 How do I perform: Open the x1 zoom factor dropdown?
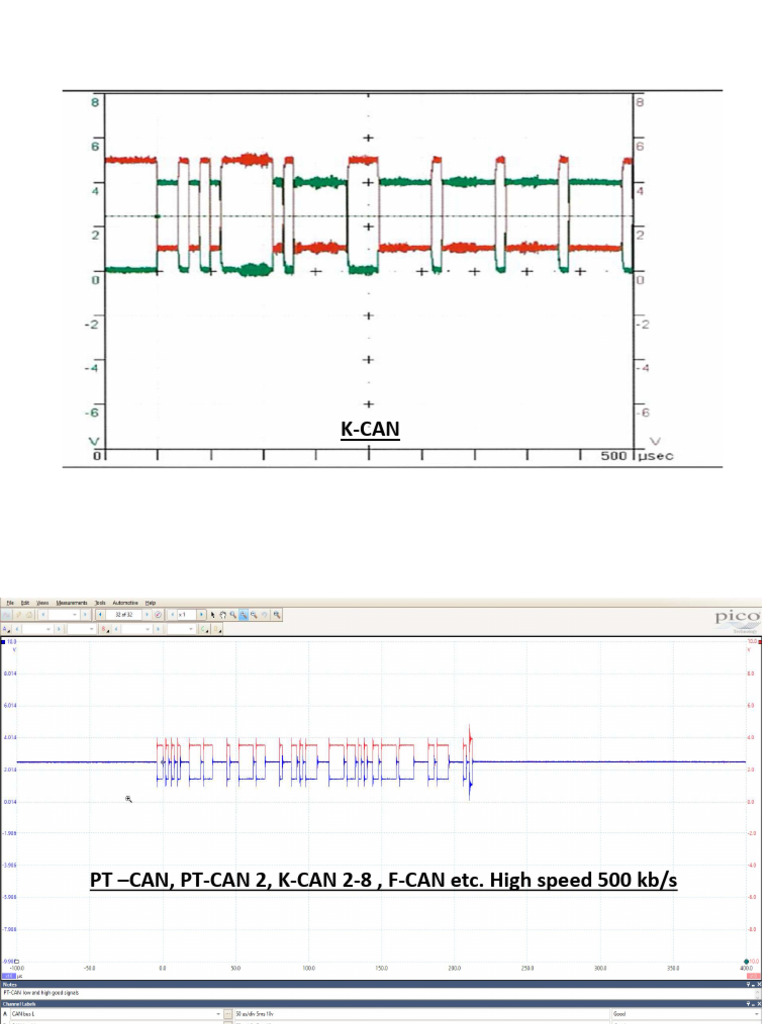coord(187,615)
